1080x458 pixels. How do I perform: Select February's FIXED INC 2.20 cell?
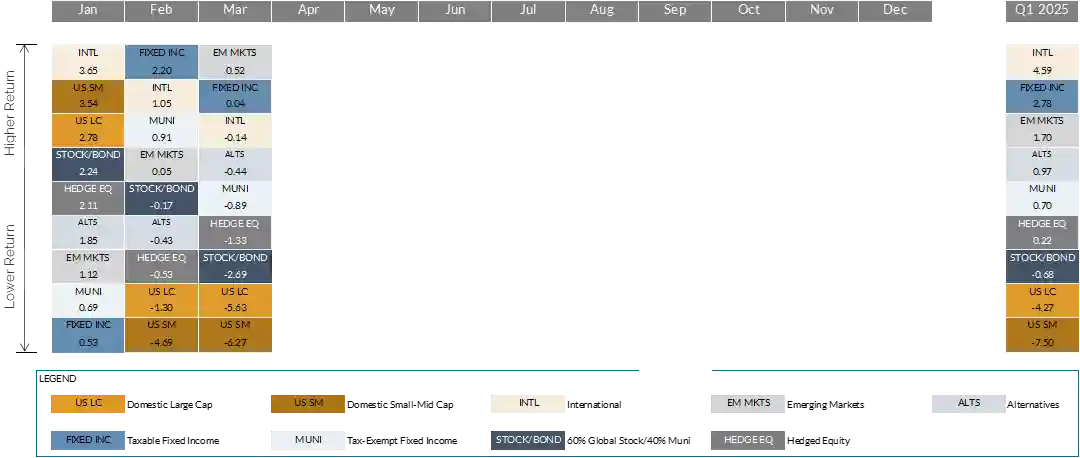click(x=161, y=61)
